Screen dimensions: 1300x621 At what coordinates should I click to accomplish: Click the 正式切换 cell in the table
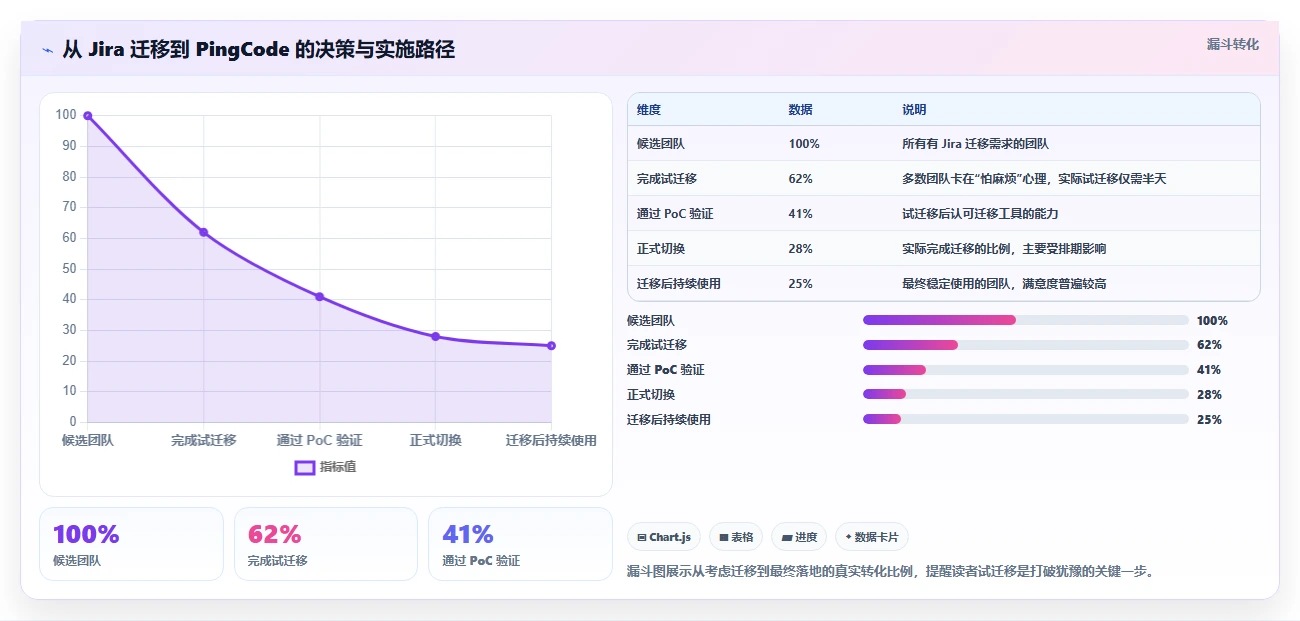tap(661, 249)
